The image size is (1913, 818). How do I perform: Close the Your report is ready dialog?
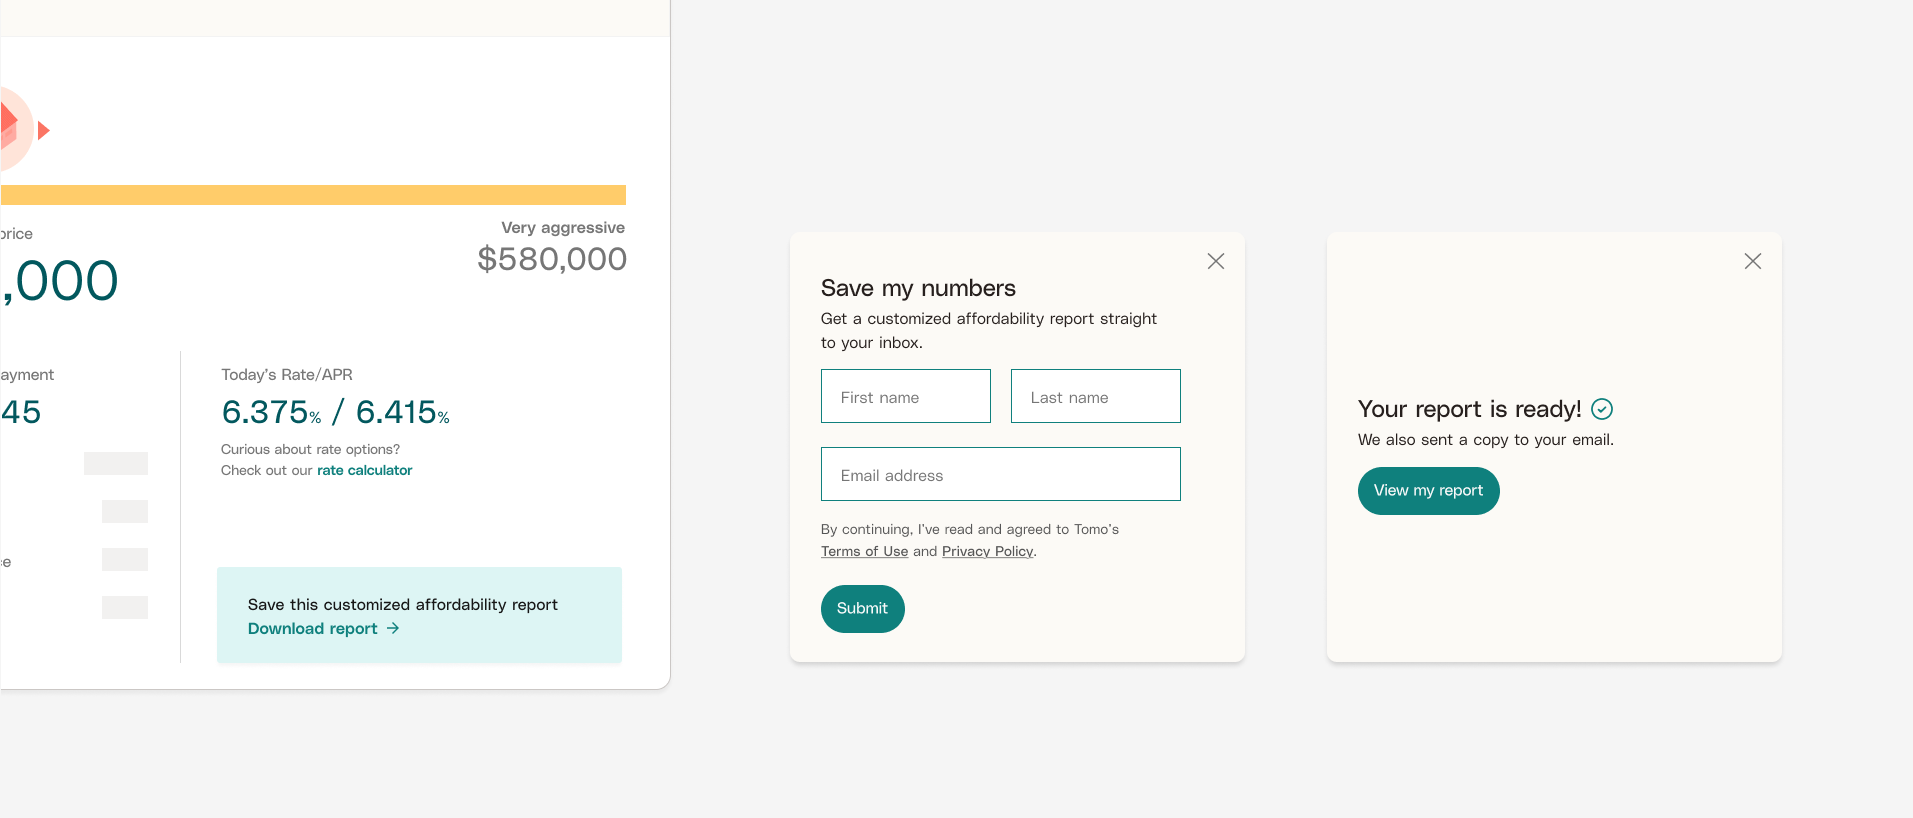pos(1753,261)
